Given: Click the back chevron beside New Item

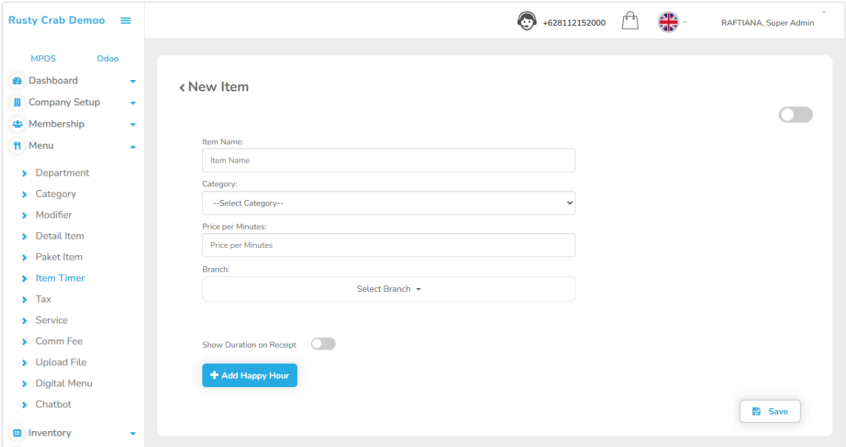Looking at the screenshot, I should pyautogui.click(x=182, y=88).
